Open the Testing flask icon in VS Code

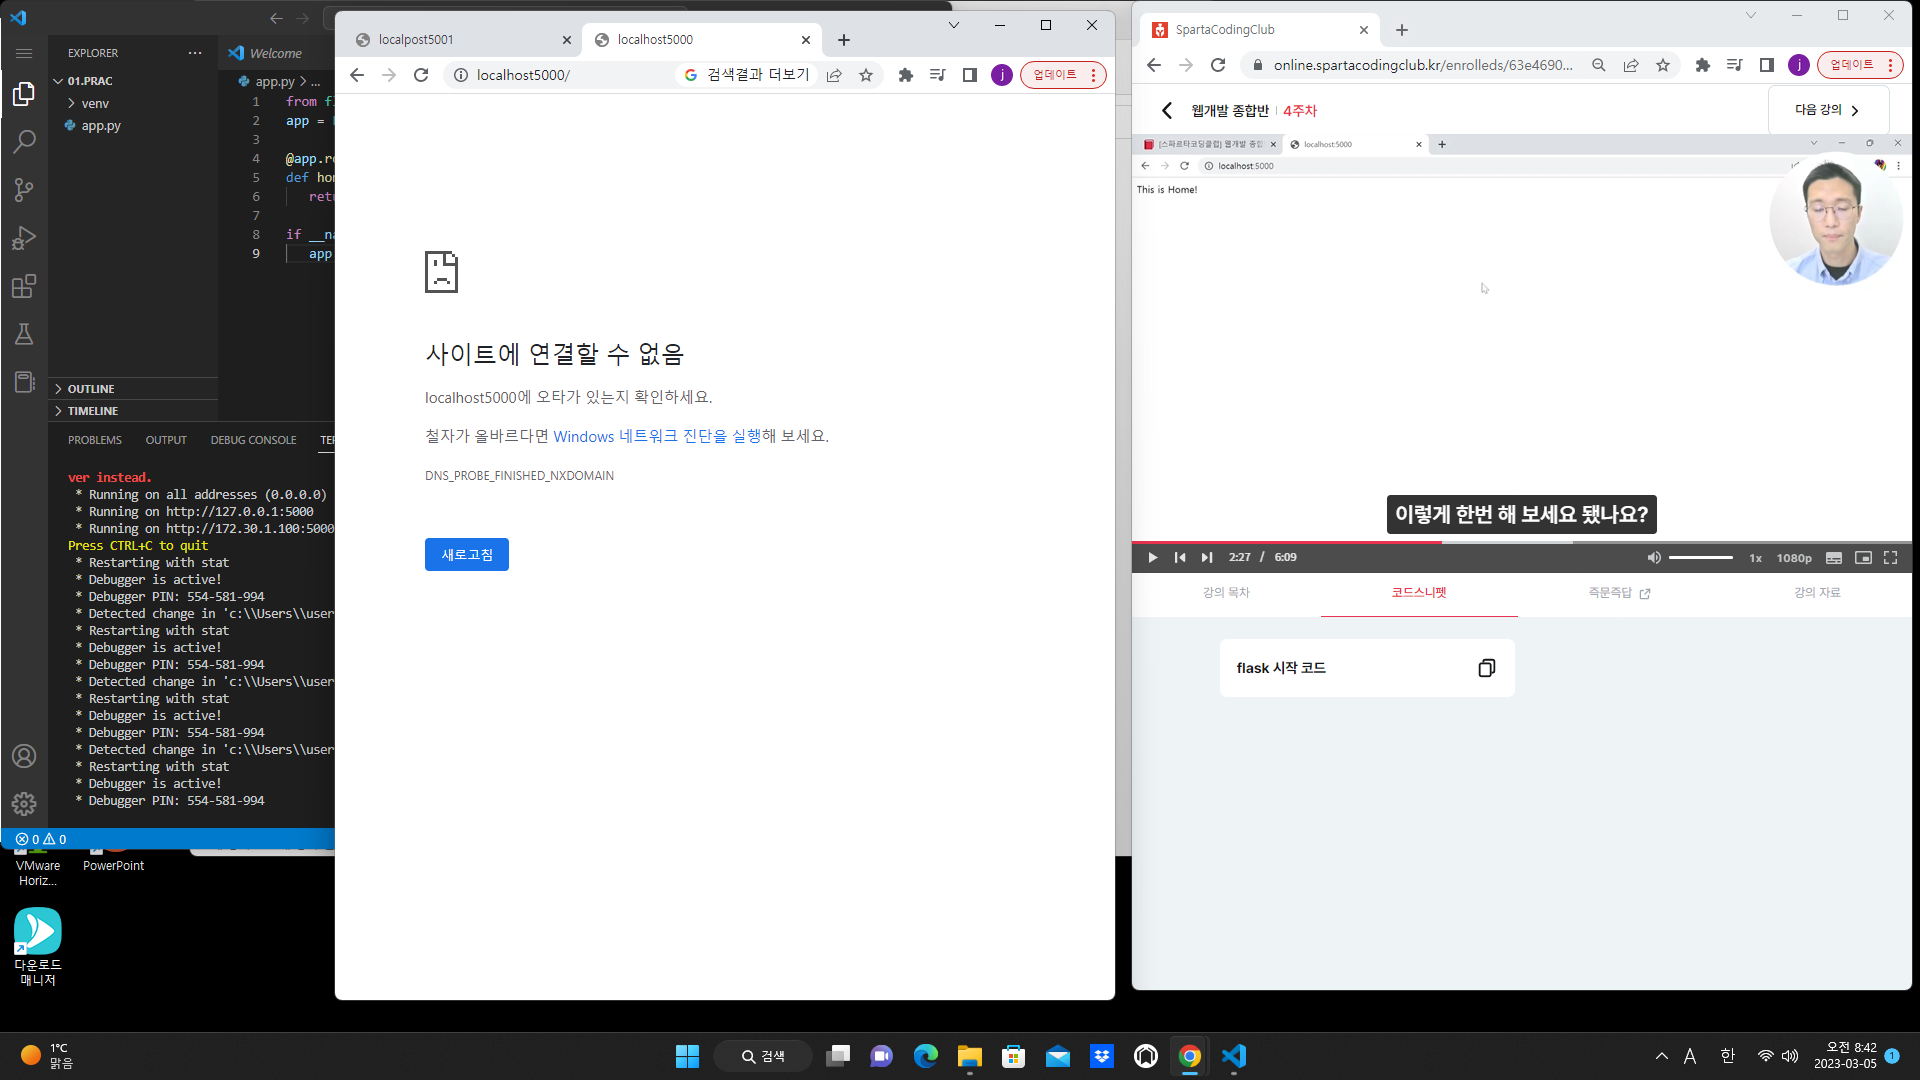coord(24,334)
